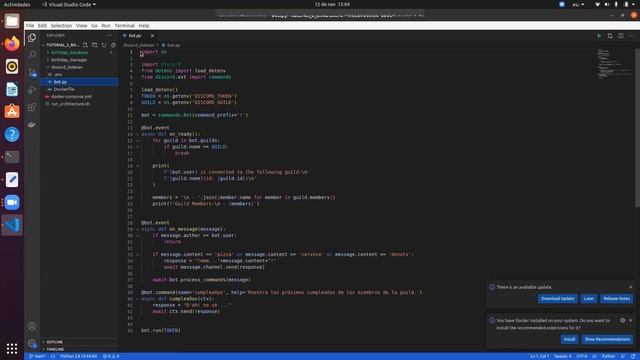Viewport: 640px width, 360px height.
Task: Open the feedback icon in status bar
Action: click(623, 356)
